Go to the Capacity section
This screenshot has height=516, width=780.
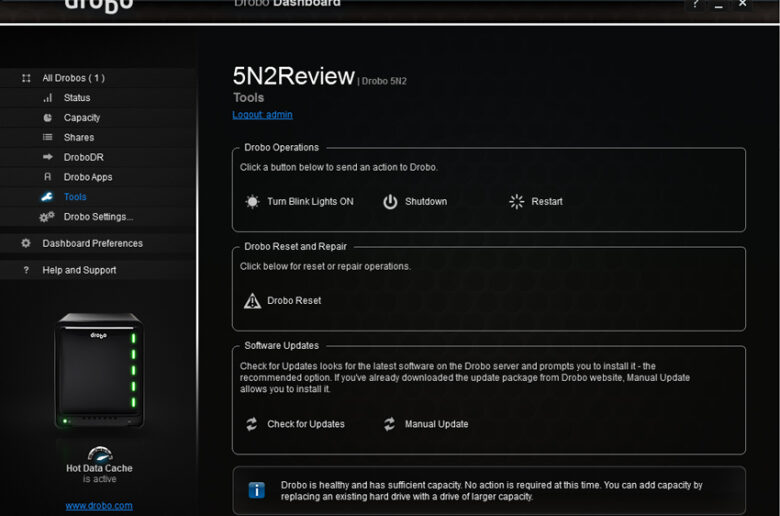coord(82,118)
